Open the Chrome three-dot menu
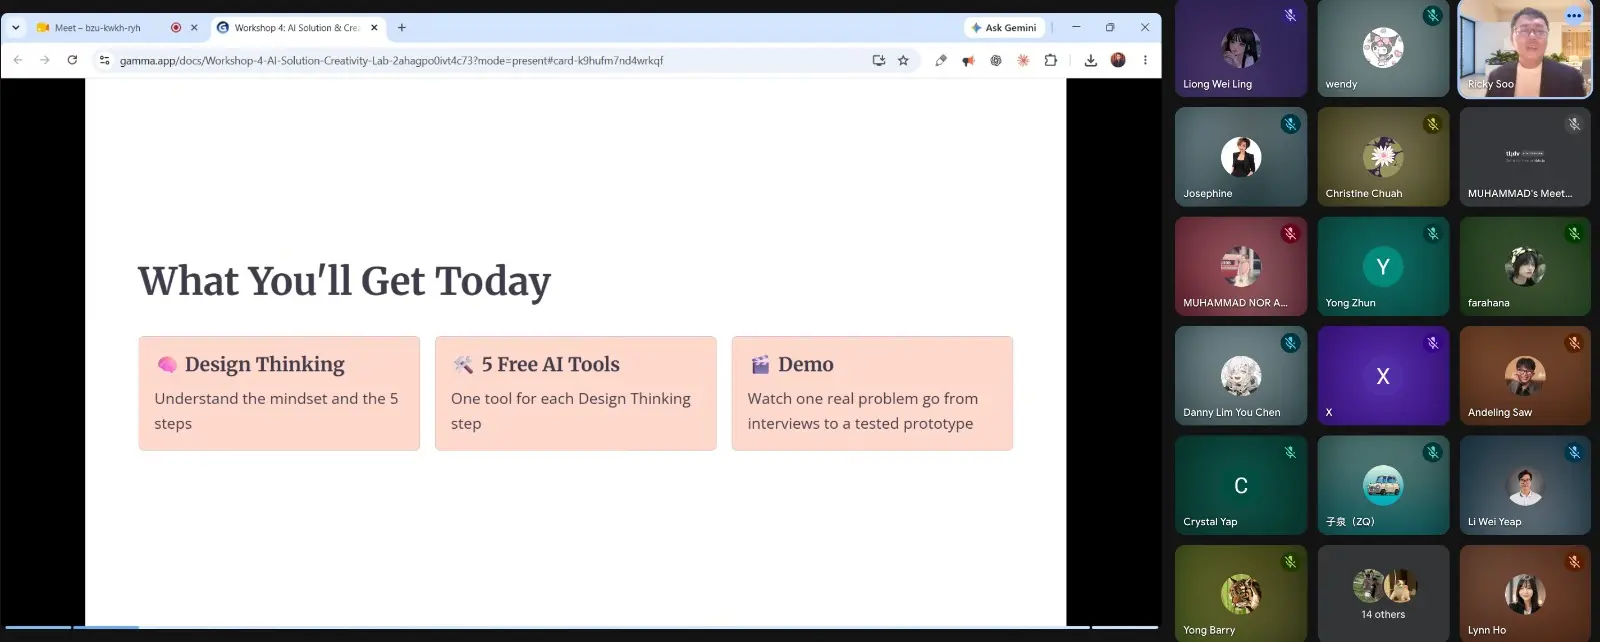Viewport: 1600px width, 642px height. [1145, 60]
